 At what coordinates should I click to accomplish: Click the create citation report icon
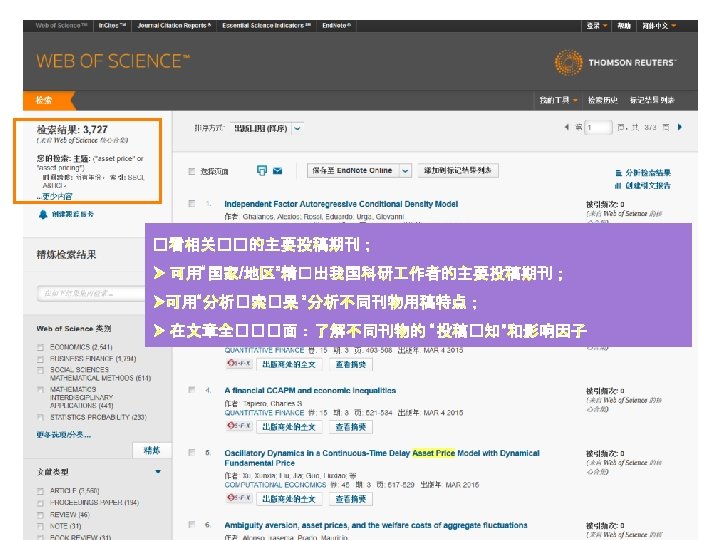coord(619,186)
